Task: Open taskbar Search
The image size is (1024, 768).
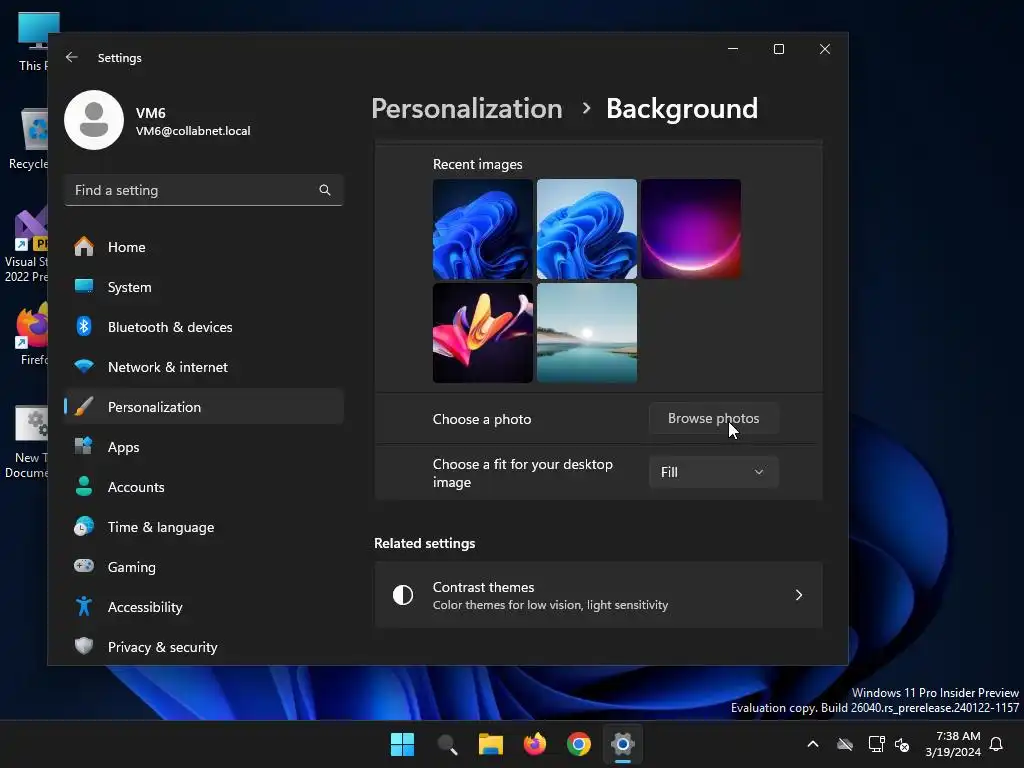Action: (x=447, y=744)
